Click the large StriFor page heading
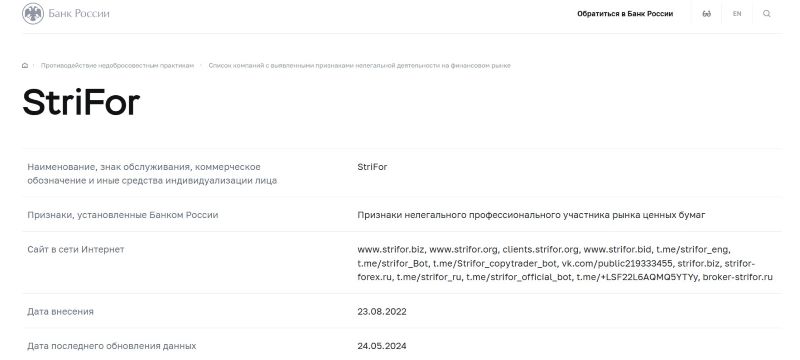The width and height of the screenshot is (800, 360). point(81,102)
